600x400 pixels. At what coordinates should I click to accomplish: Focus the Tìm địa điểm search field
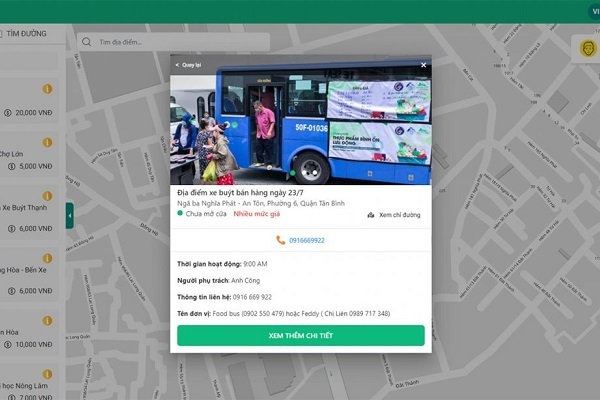tap(173, 42)
